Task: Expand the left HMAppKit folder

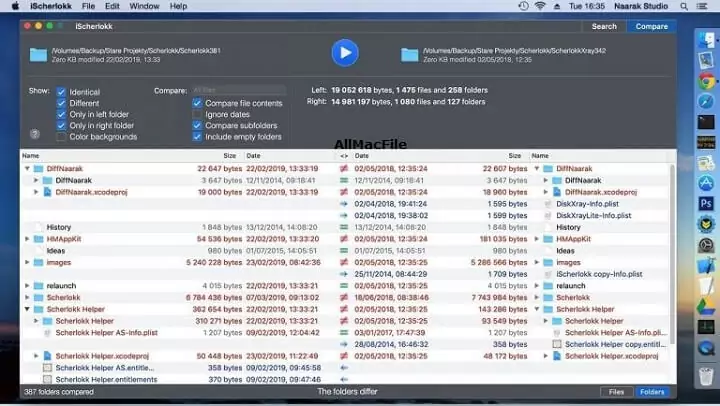Action: pyautogui.click(x=27, y=239)
